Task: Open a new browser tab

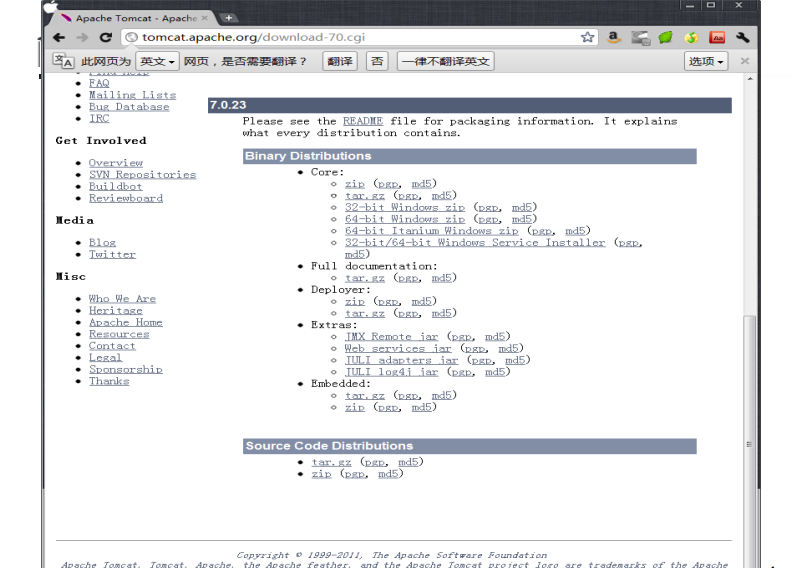Action: (x=229, y=18)
